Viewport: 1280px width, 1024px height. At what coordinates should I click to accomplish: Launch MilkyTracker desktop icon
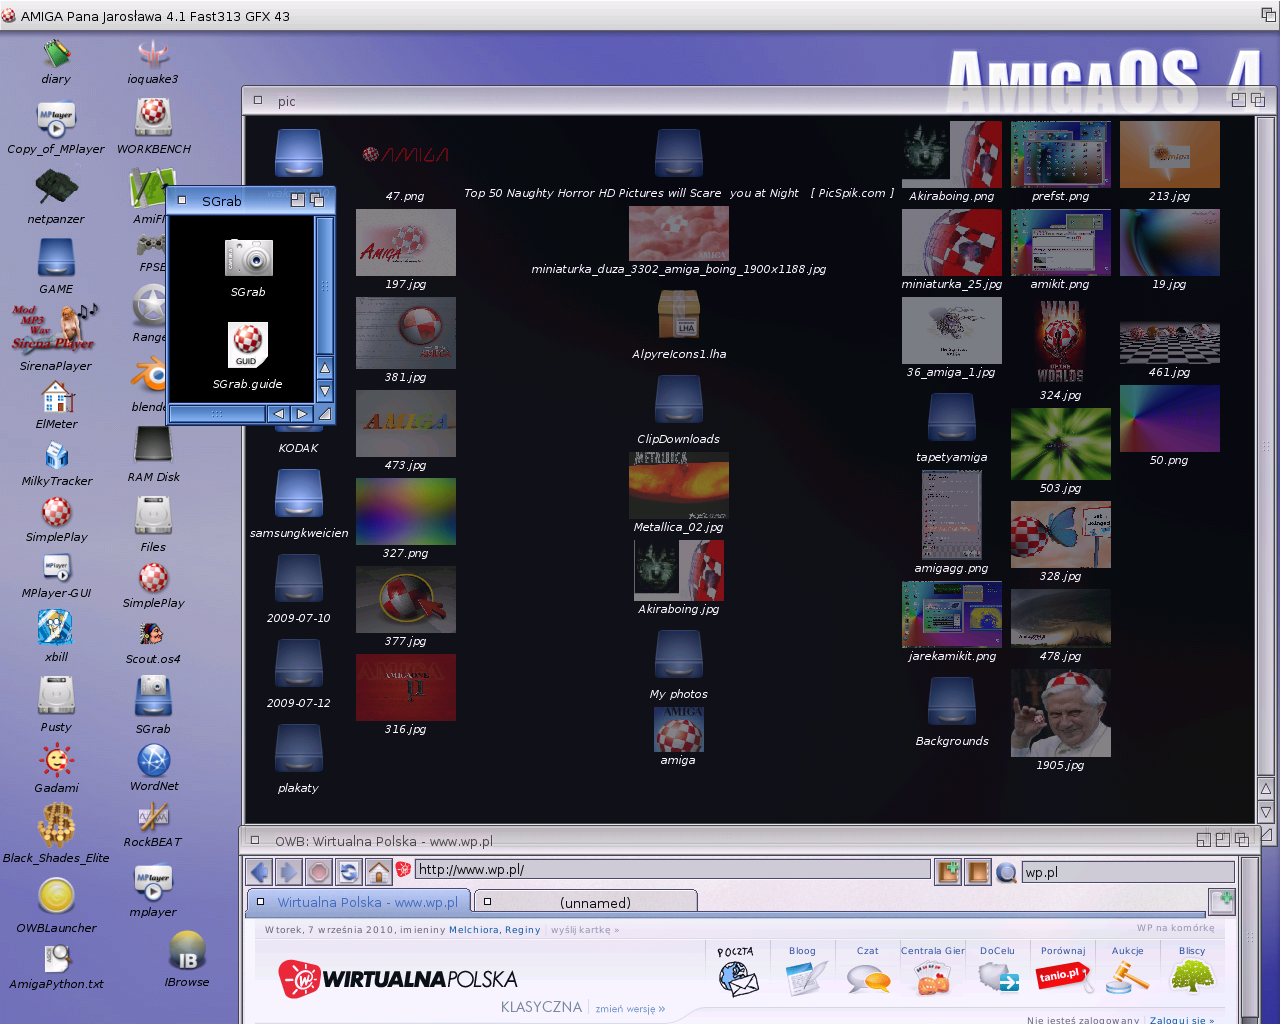tap(57, 455)
